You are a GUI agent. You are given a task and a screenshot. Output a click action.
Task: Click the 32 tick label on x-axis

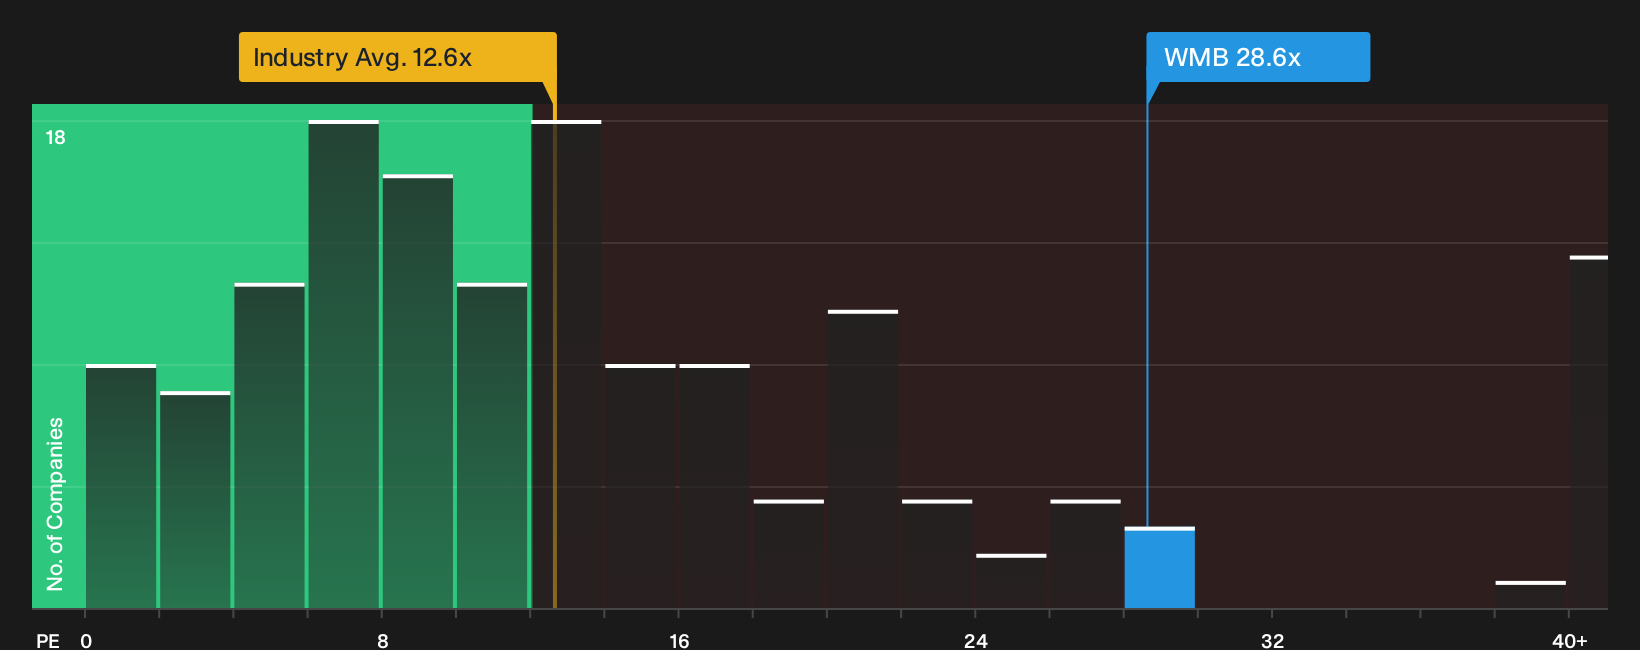(x=1272, y=641)
